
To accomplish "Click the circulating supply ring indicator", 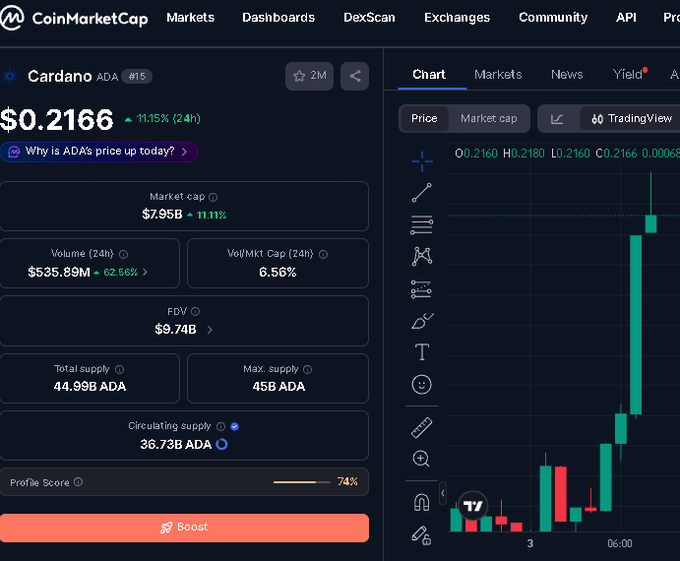I will 222,444.
